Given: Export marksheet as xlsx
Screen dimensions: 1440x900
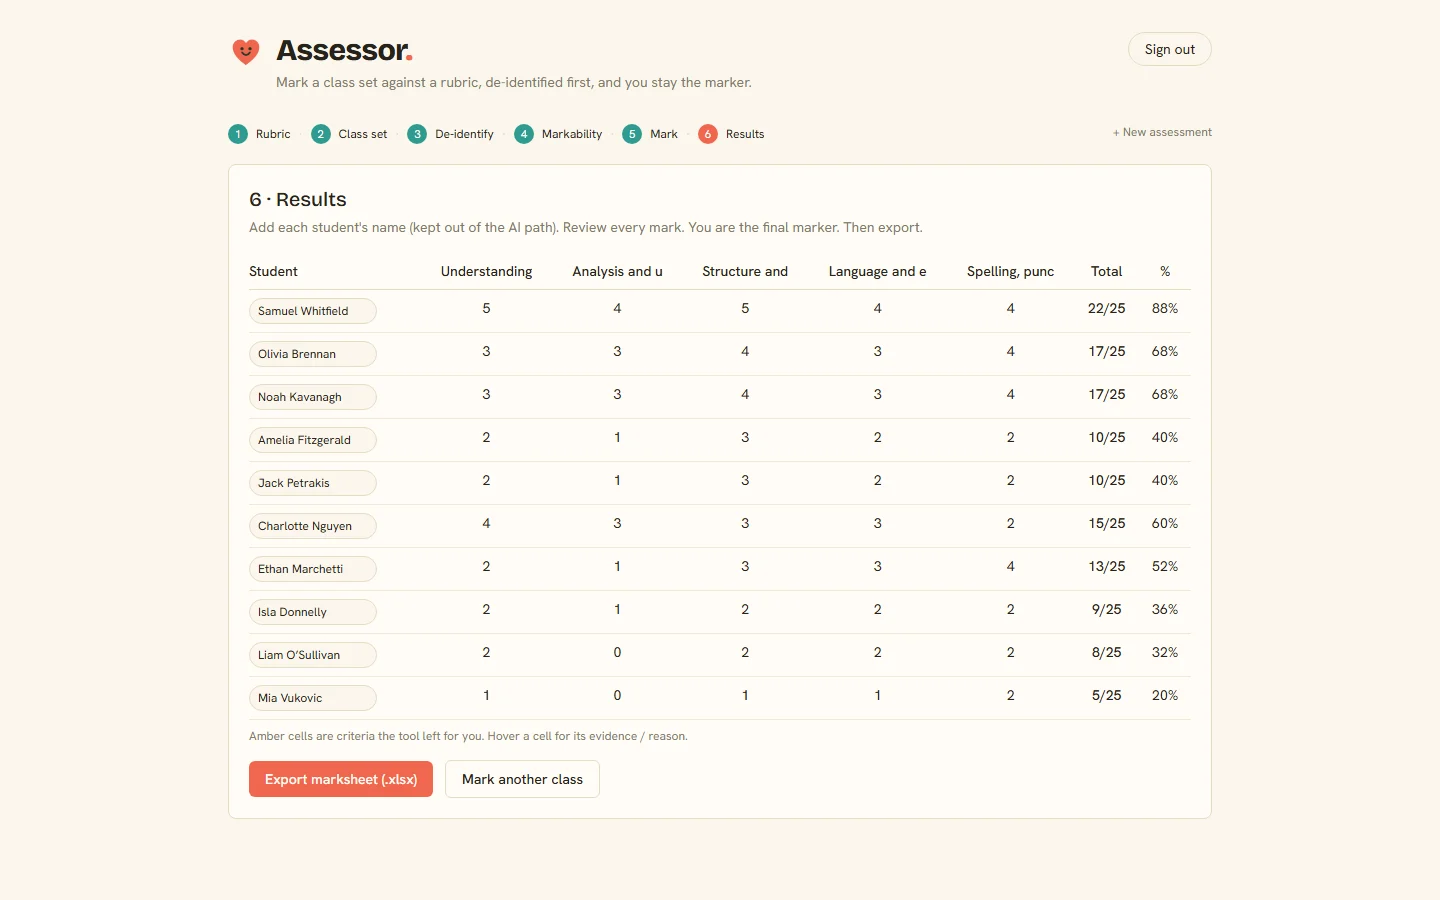Looking at the screenshot, I should tap(341, 779).
